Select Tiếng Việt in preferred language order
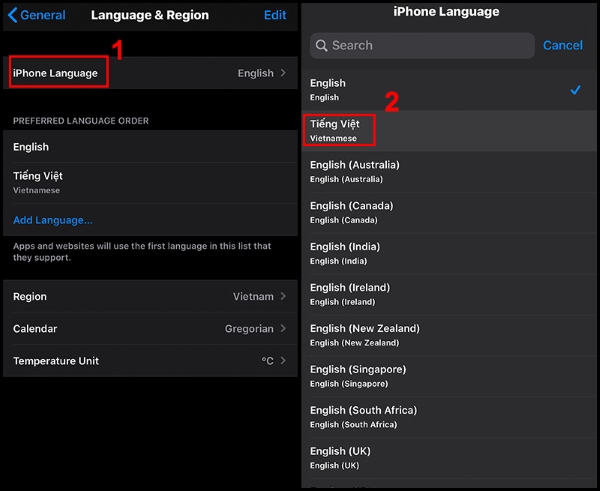Screen dimensions: 600x491 (x=150, y=183)
